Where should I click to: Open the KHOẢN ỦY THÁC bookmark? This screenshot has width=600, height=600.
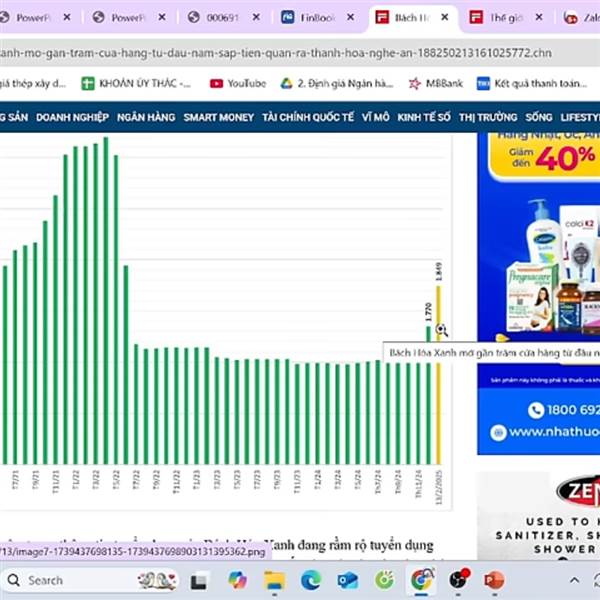(x=136, y=83)
